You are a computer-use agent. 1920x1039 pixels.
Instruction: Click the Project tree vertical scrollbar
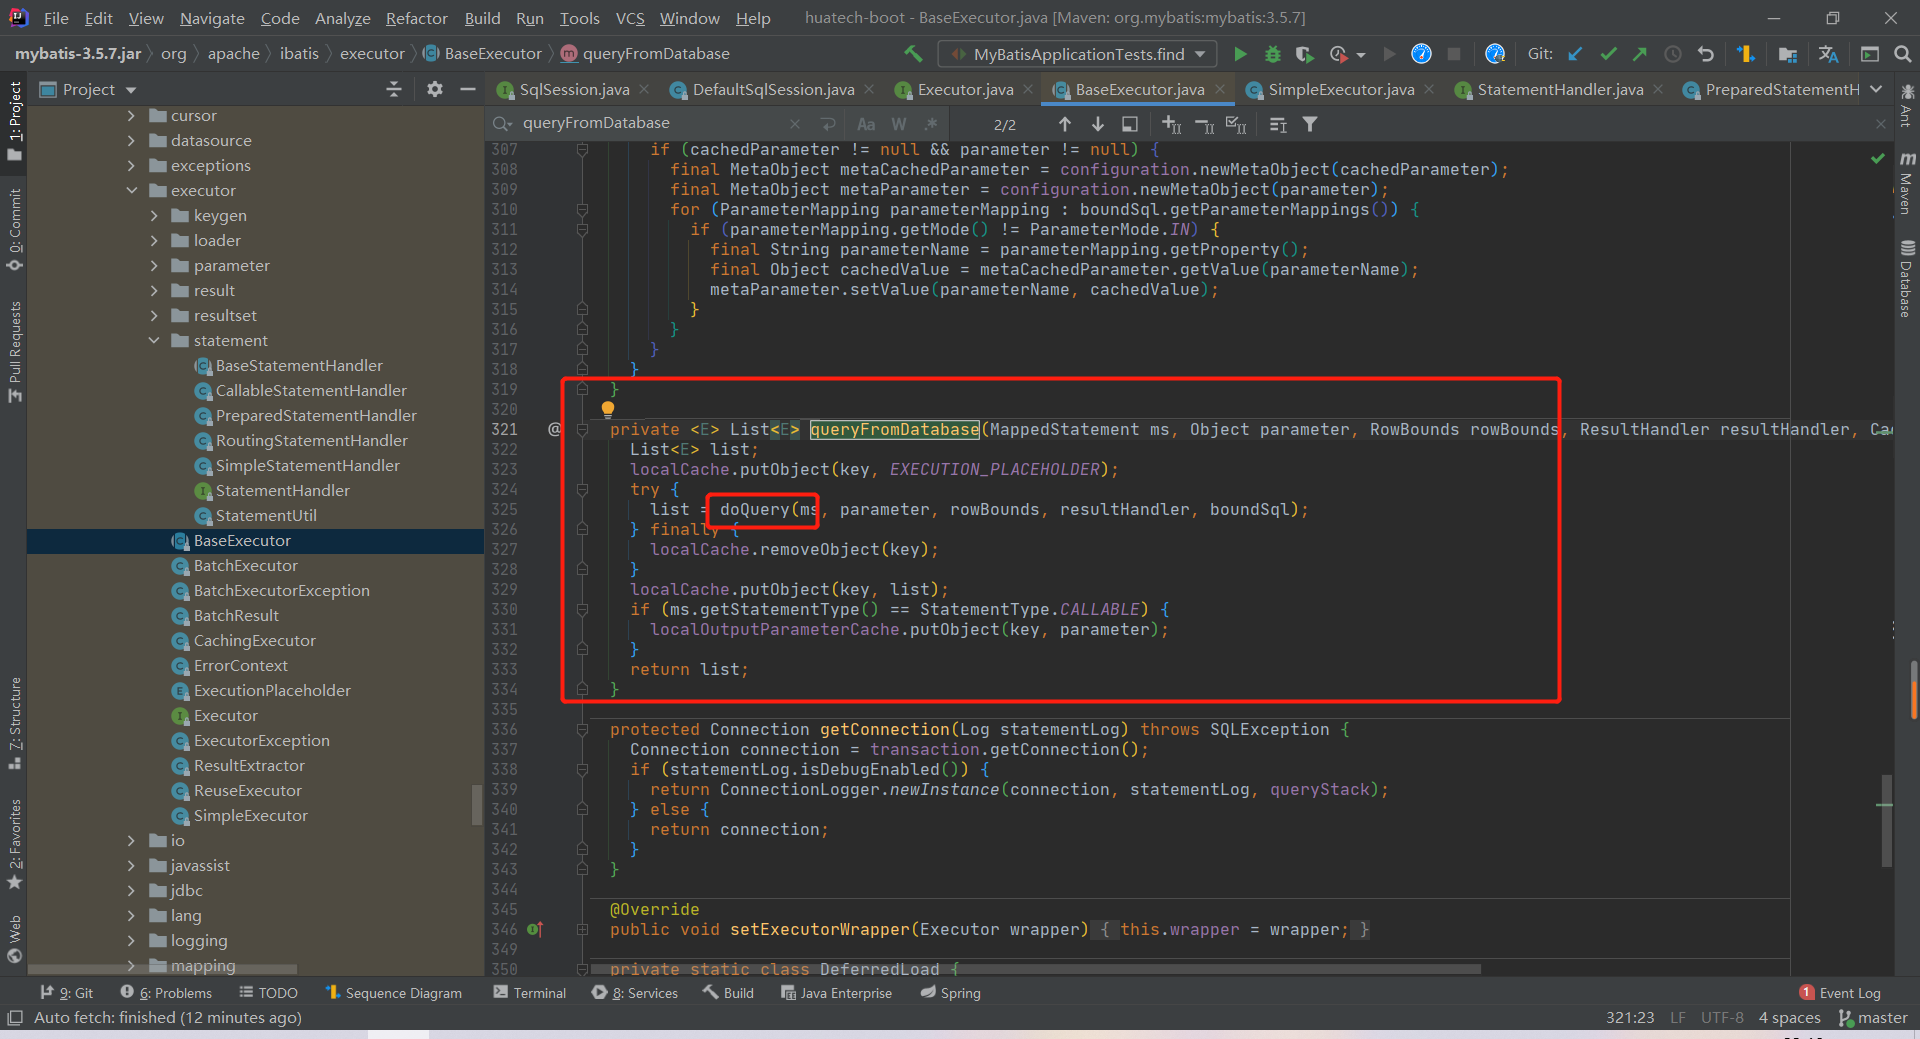477,804
